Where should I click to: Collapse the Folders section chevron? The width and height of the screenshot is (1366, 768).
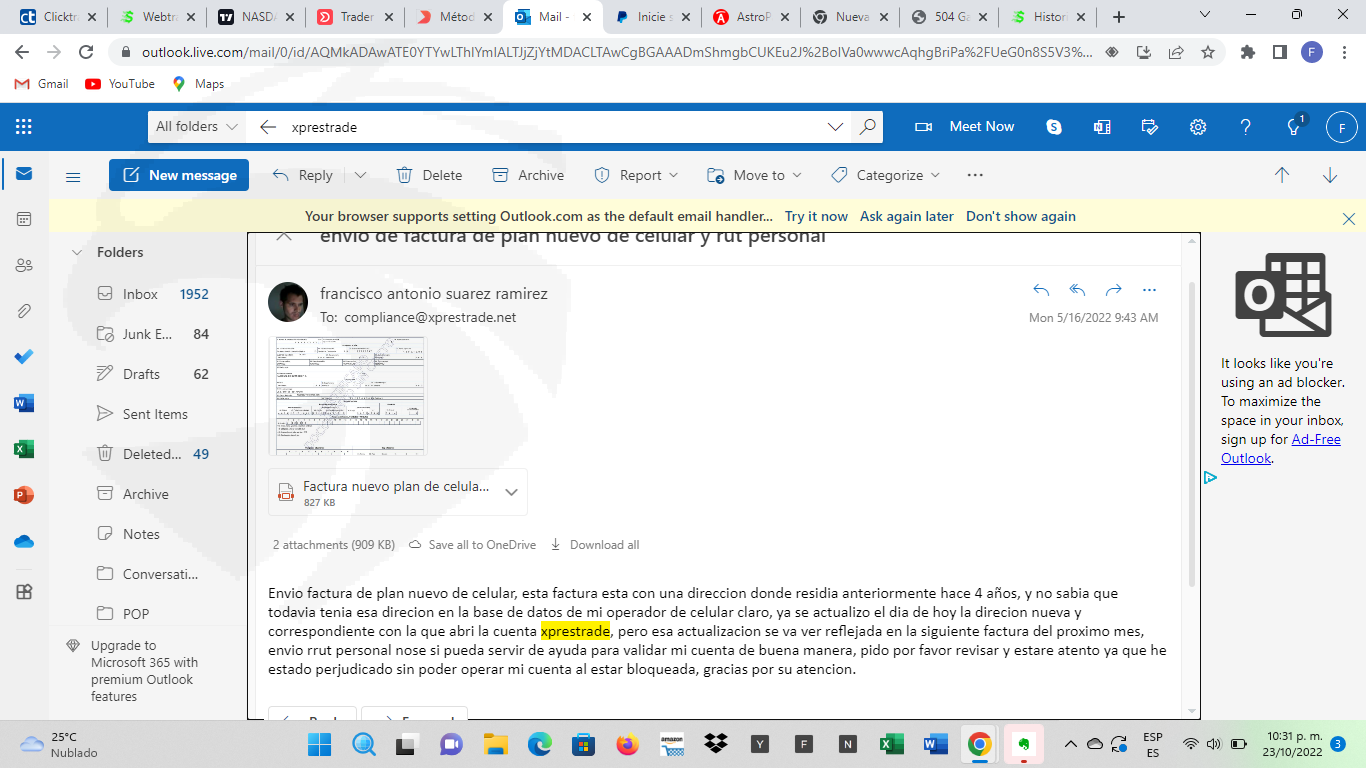pos(77,253)
